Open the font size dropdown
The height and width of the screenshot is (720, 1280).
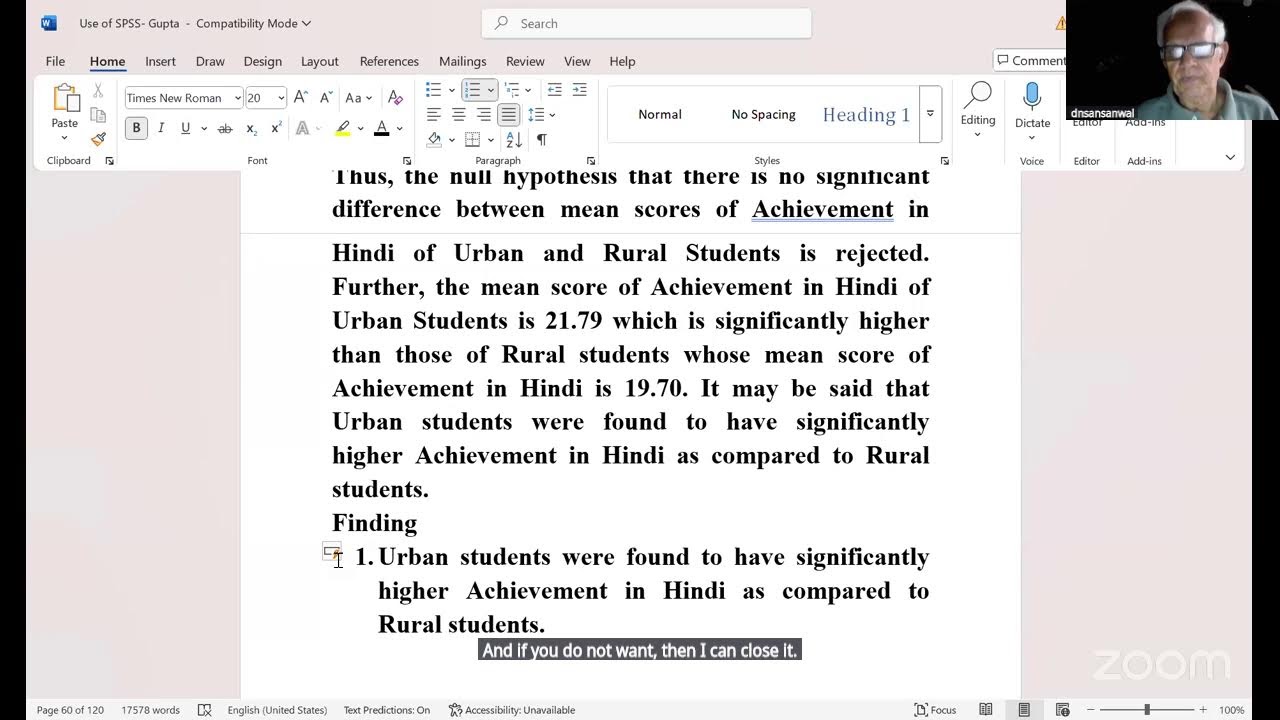click(x=281, y=98)
